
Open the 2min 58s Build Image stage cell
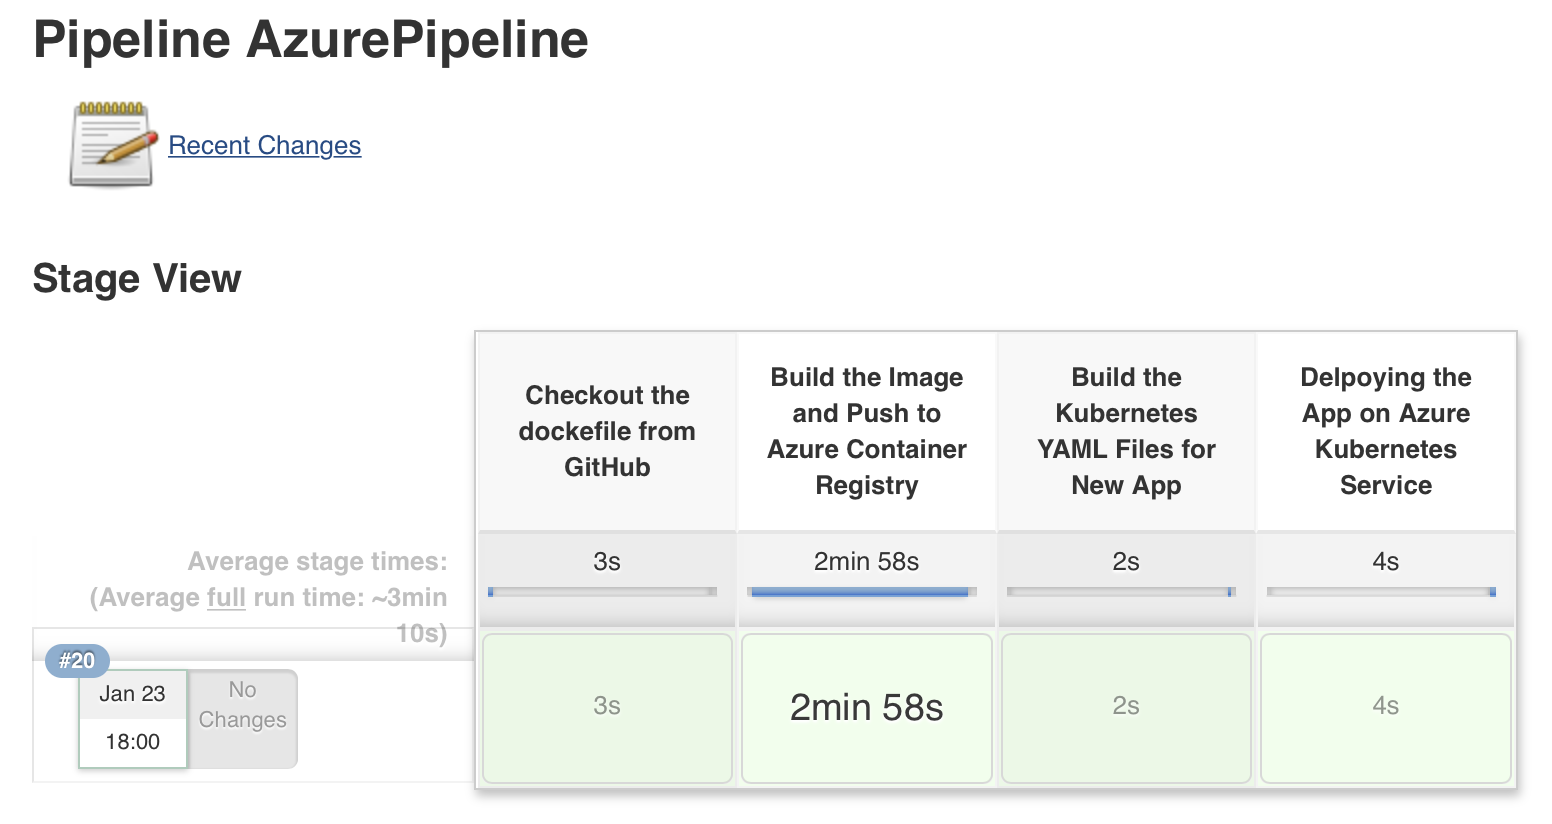(866, 707)
